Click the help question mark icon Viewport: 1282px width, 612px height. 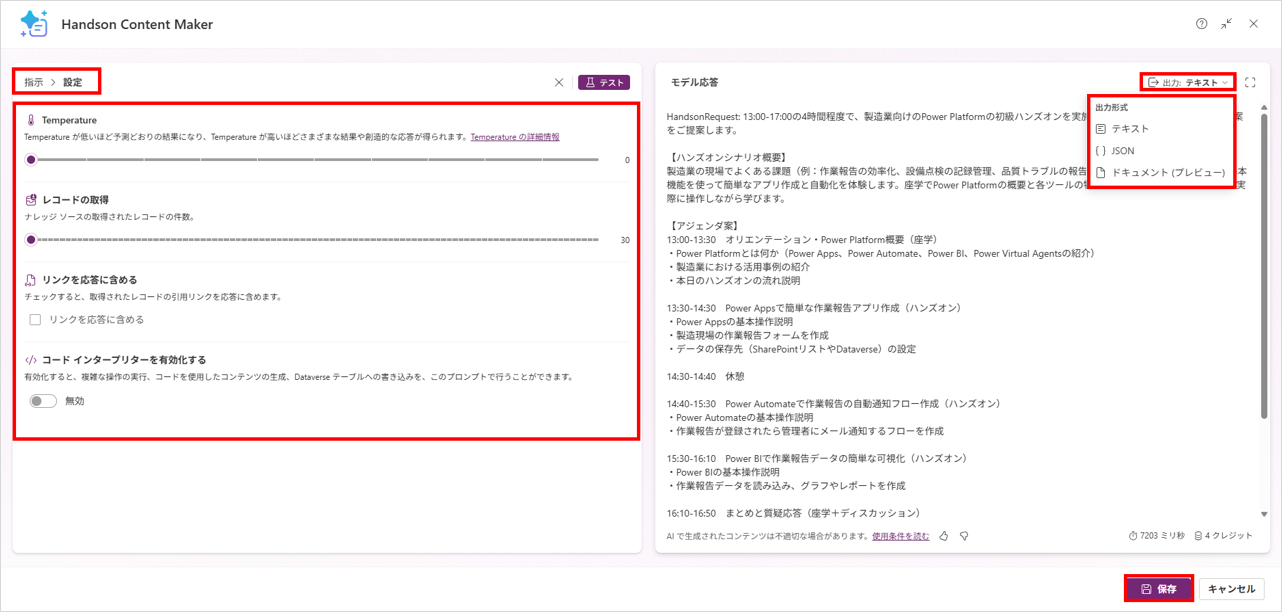click(x=1201, y=24)
